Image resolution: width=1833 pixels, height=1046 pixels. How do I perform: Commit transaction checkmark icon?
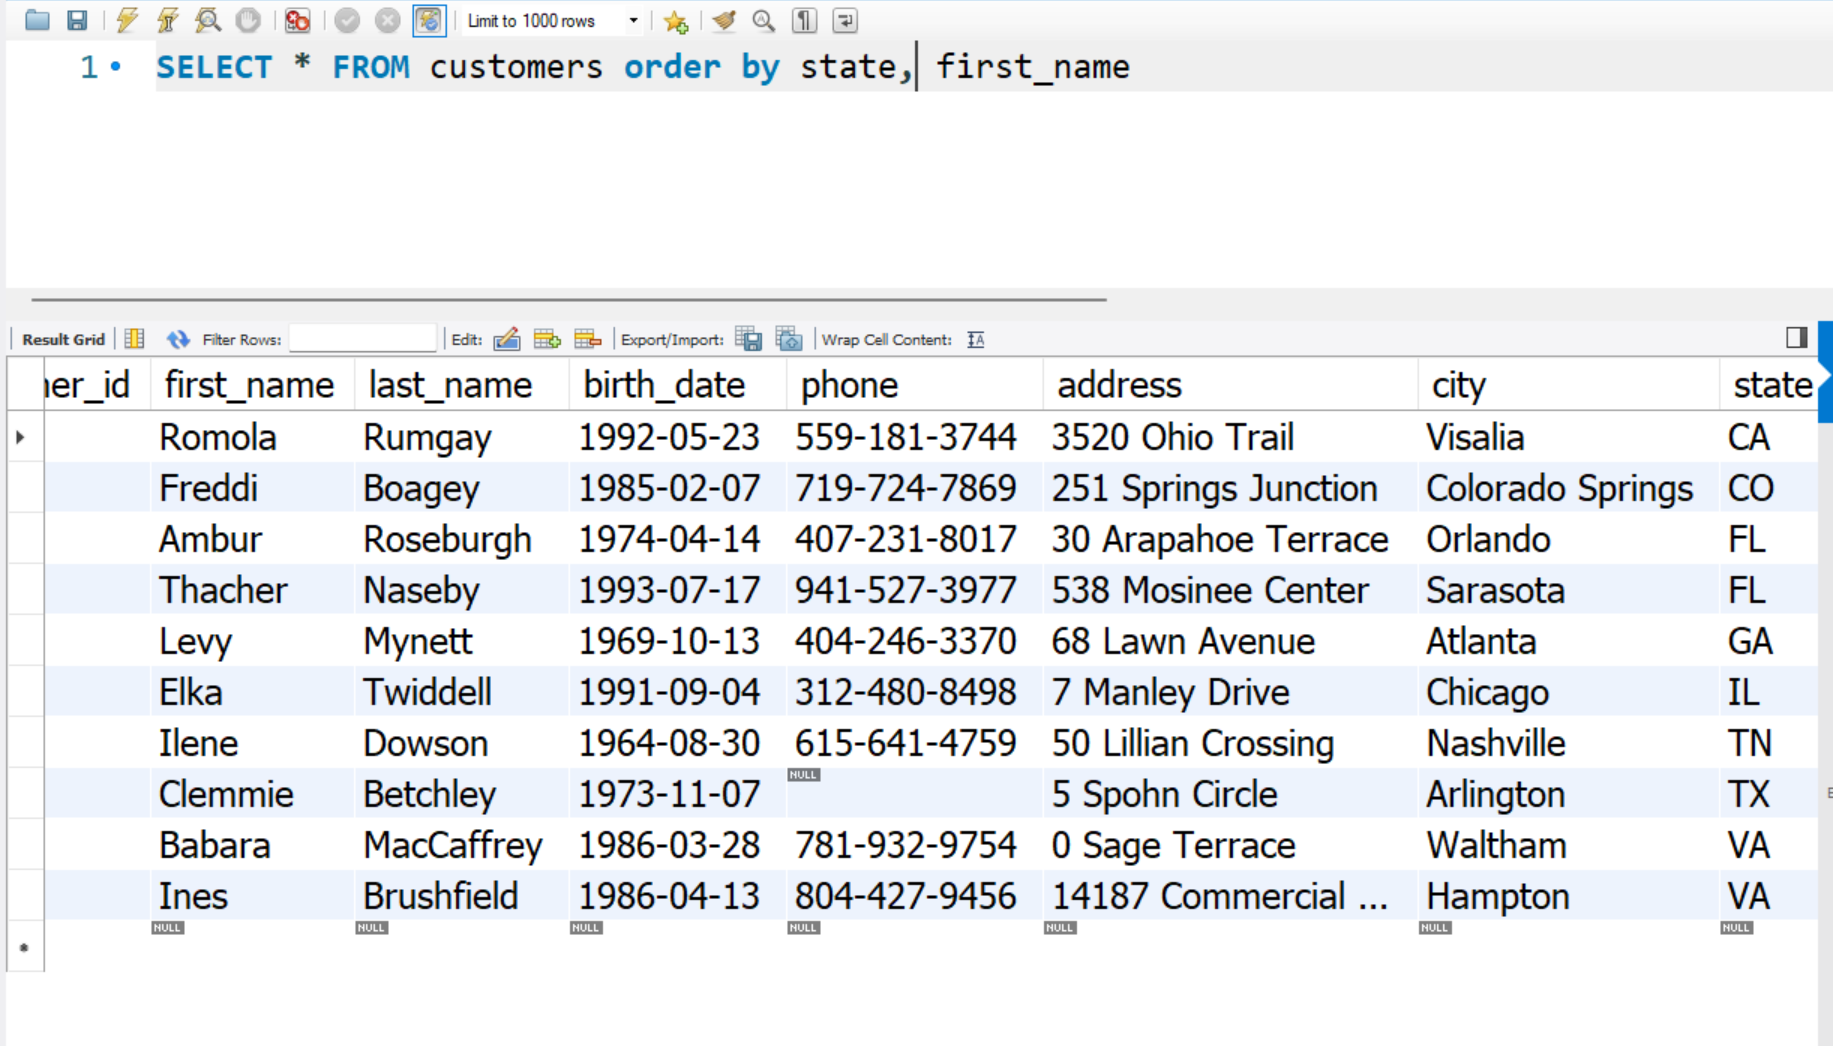point(347,20)
